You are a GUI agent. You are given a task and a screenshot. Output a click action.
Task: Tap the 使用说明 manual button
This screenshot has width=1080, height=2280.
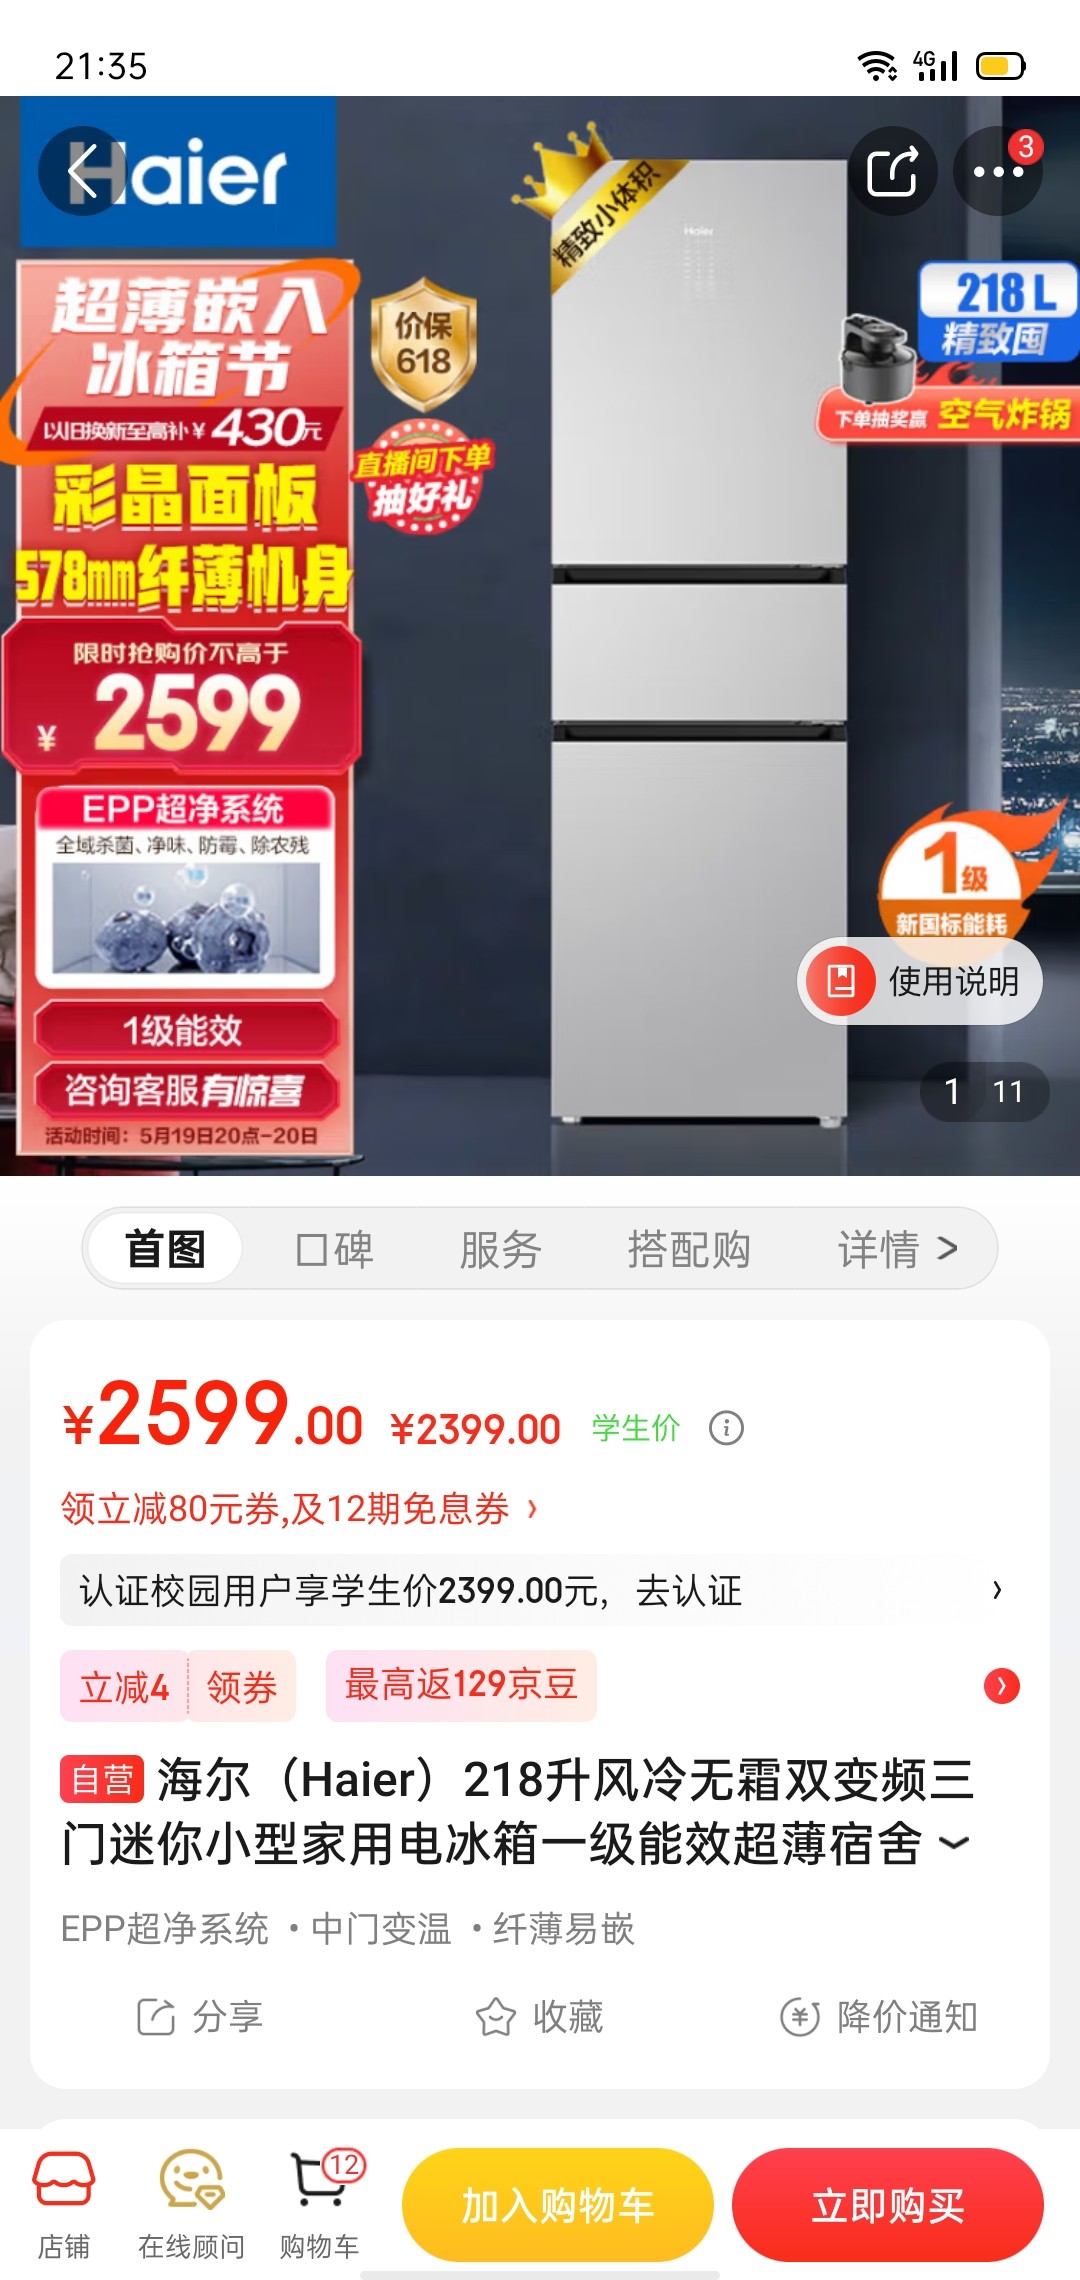[920, 981]
